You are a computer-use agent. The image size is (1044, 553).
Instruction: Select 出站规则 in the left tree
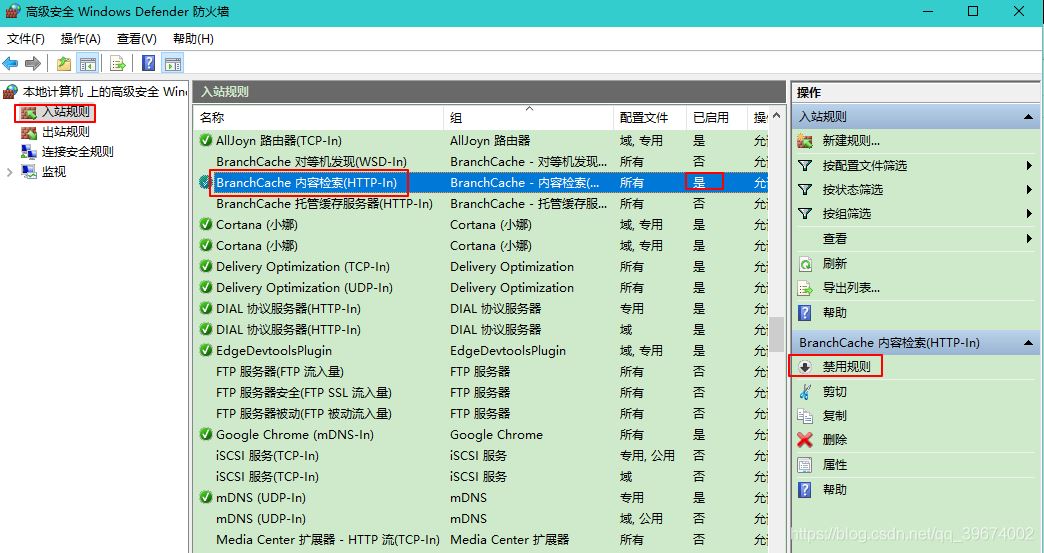pyautogui.click(x=65, y=132)
